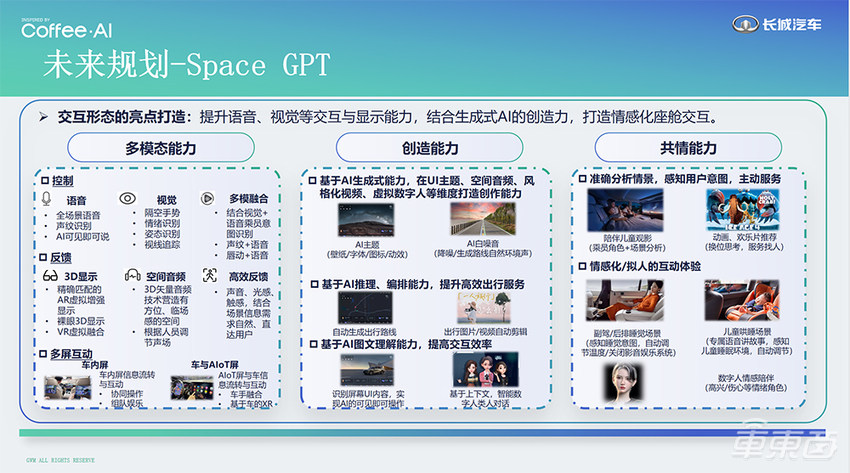Image resolution: width=850 pixels, height=473 pixels.
Task: Click the AI可见即可说 bullet text
Action: 82,237
